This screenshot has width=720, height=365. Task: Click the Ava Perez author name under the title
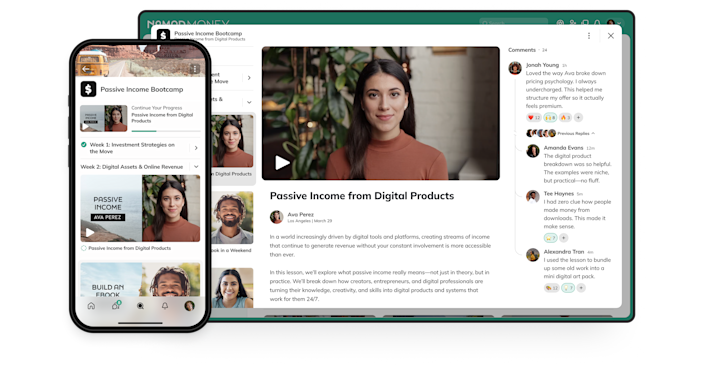point(301,214)
